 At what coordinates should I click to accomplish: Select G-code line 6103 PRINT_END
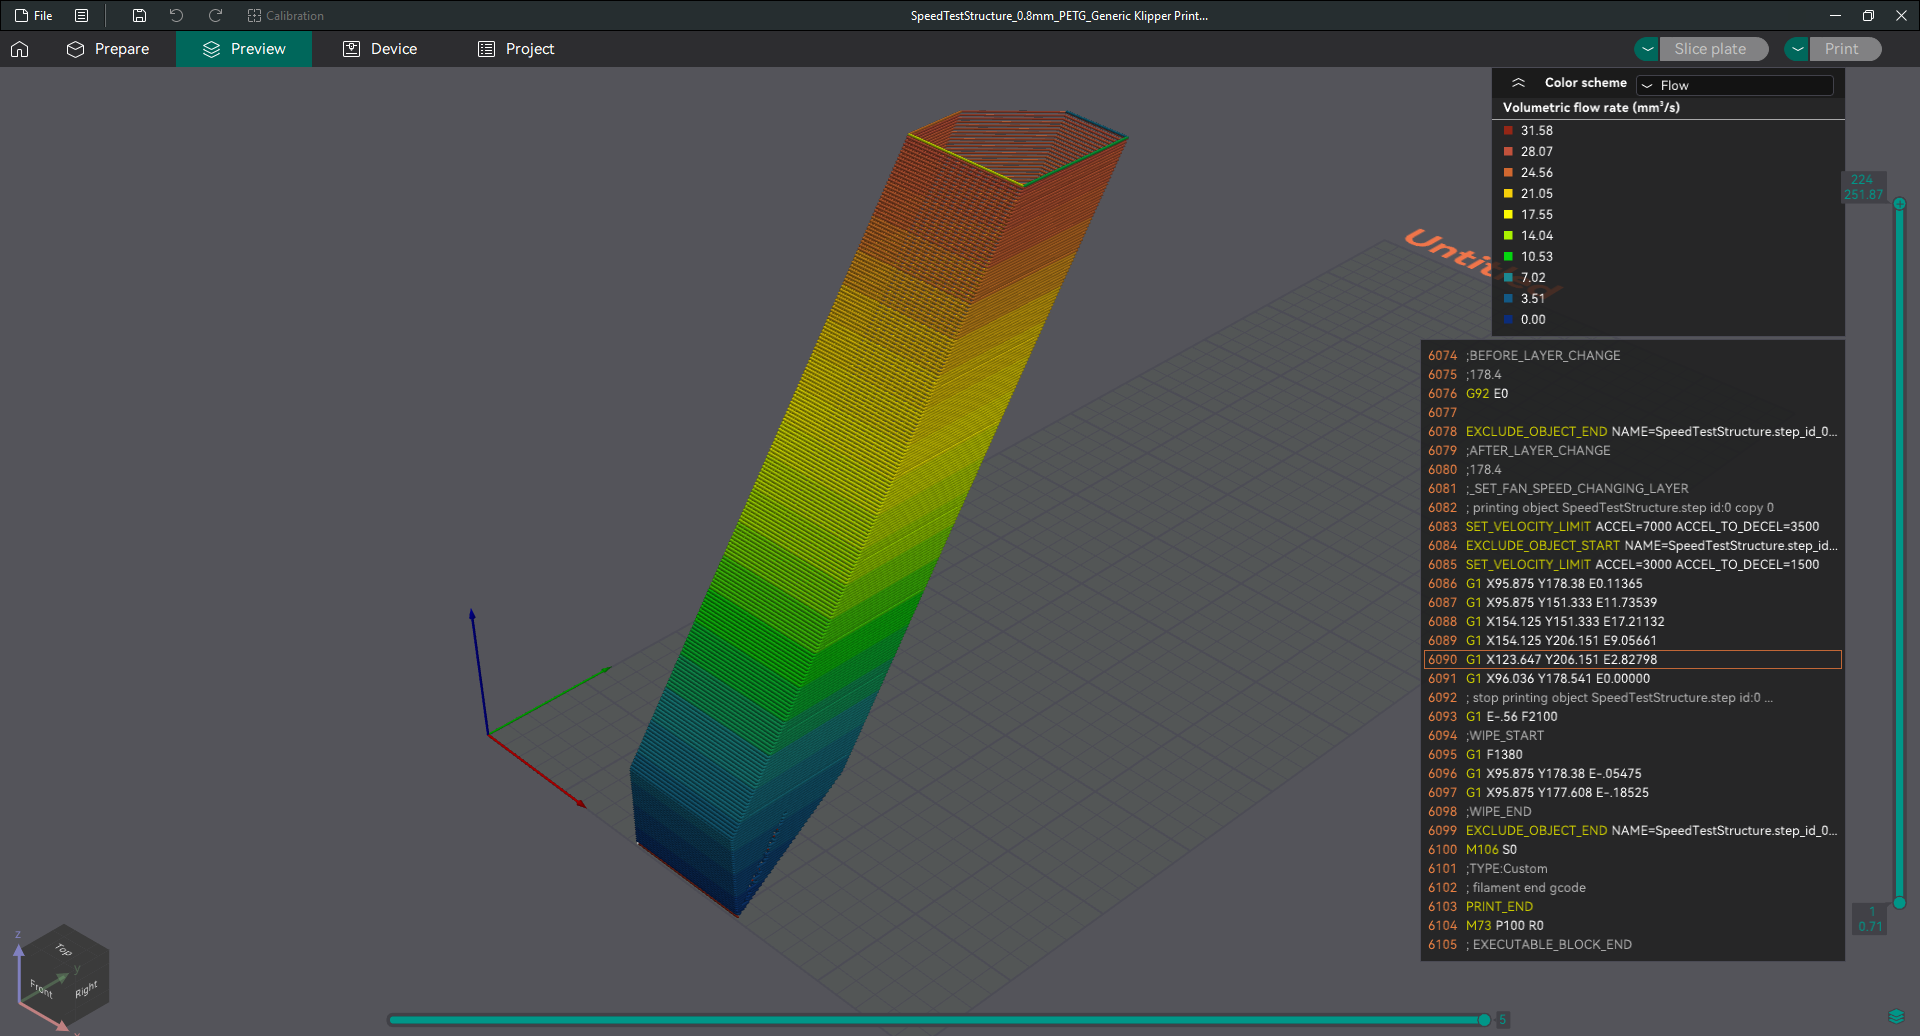tap(1632, 907)
